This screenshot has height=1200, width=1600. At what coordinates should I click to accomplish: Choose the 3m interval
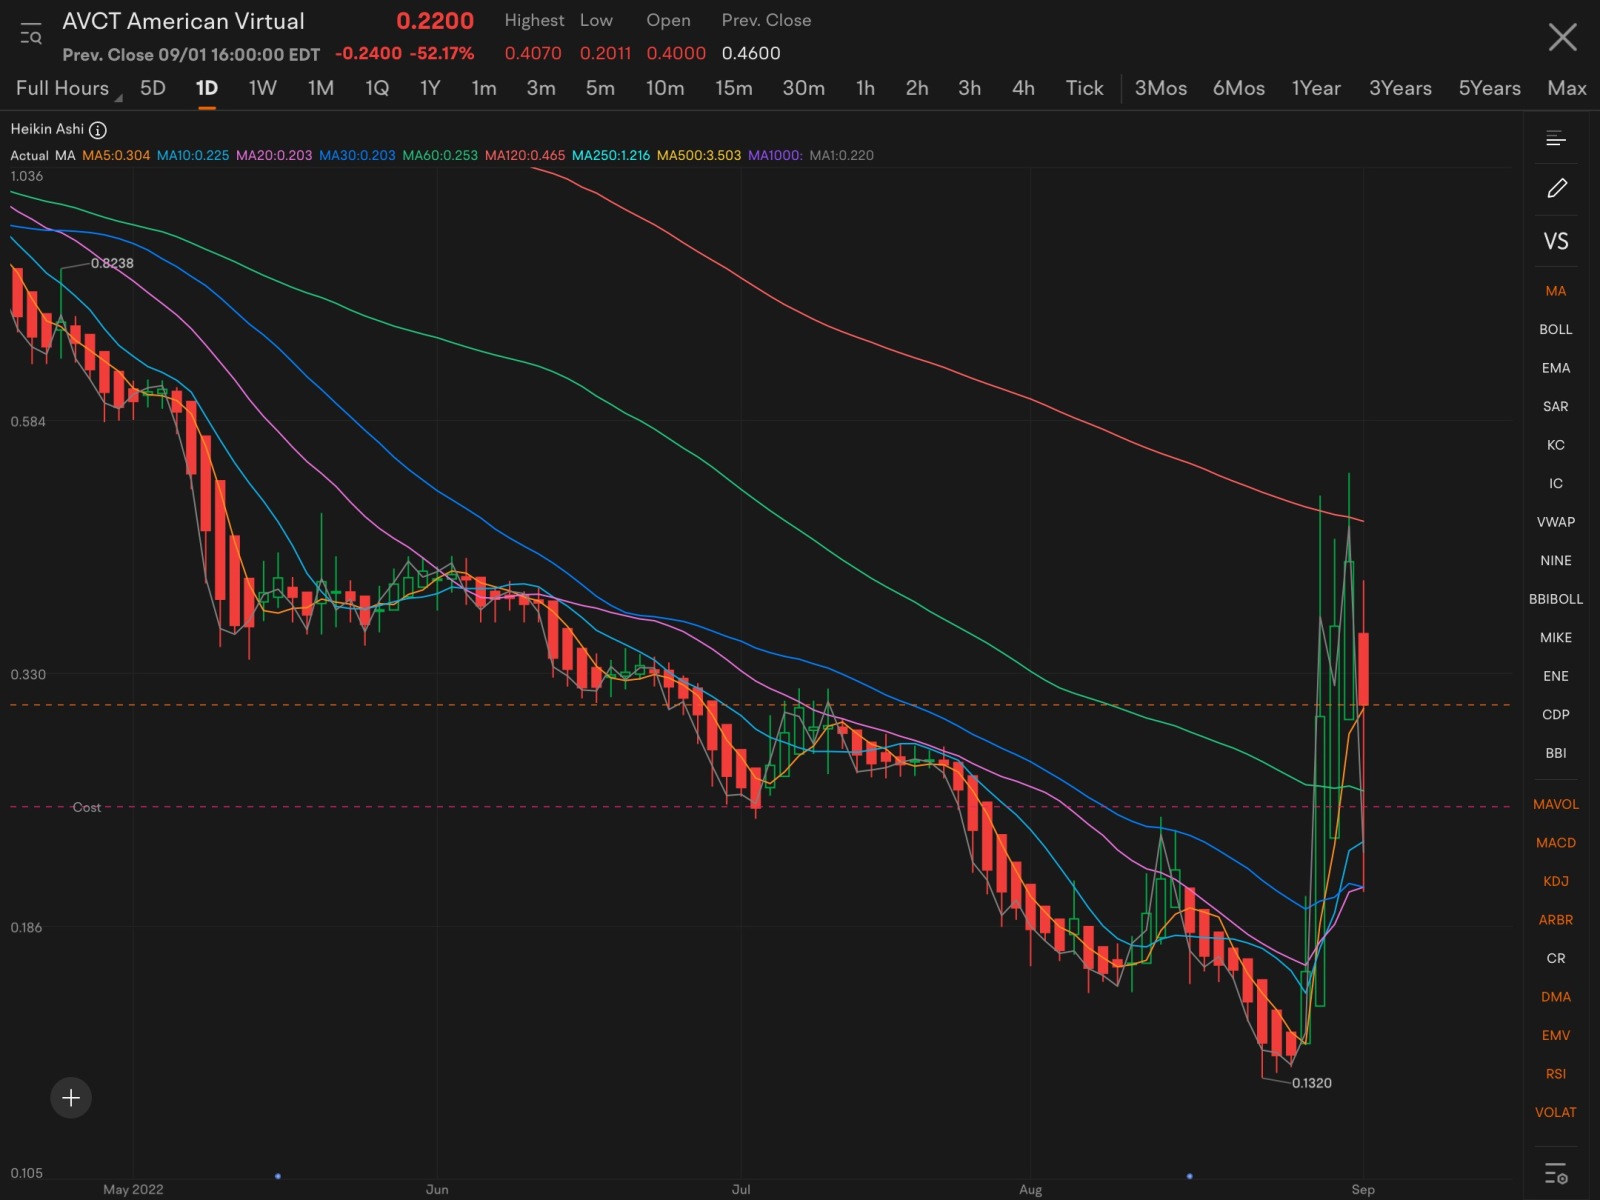(x=541, y=88)
